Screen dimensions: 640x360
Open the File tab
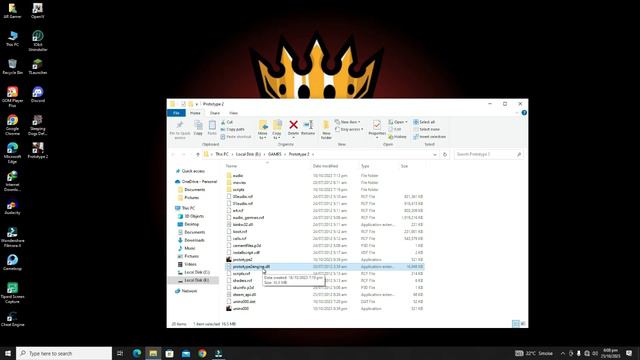[176, 113]
